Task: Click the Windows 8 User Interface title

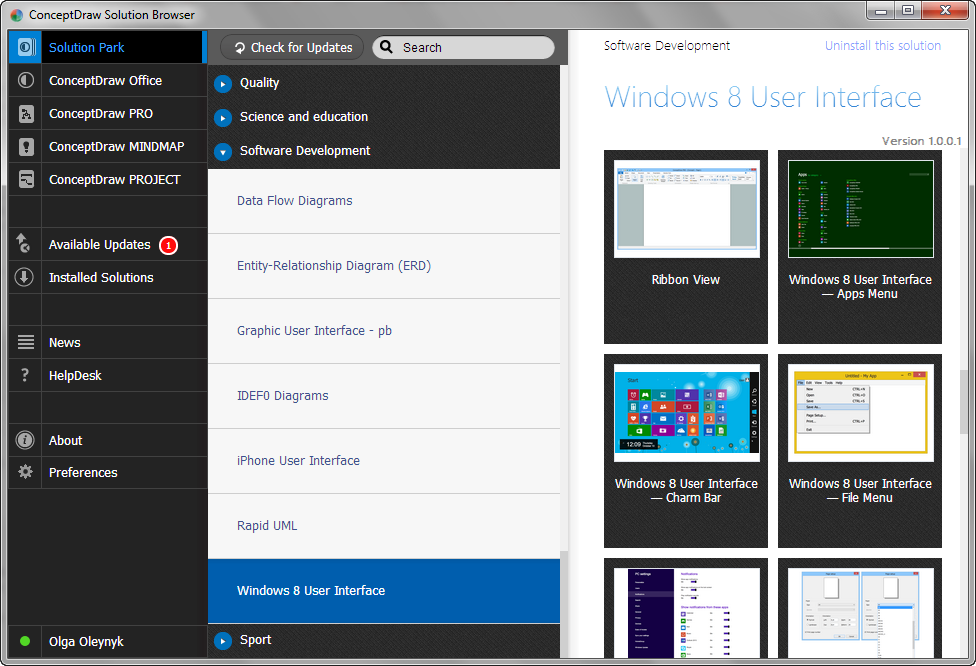Action: (x=762, y=97)
